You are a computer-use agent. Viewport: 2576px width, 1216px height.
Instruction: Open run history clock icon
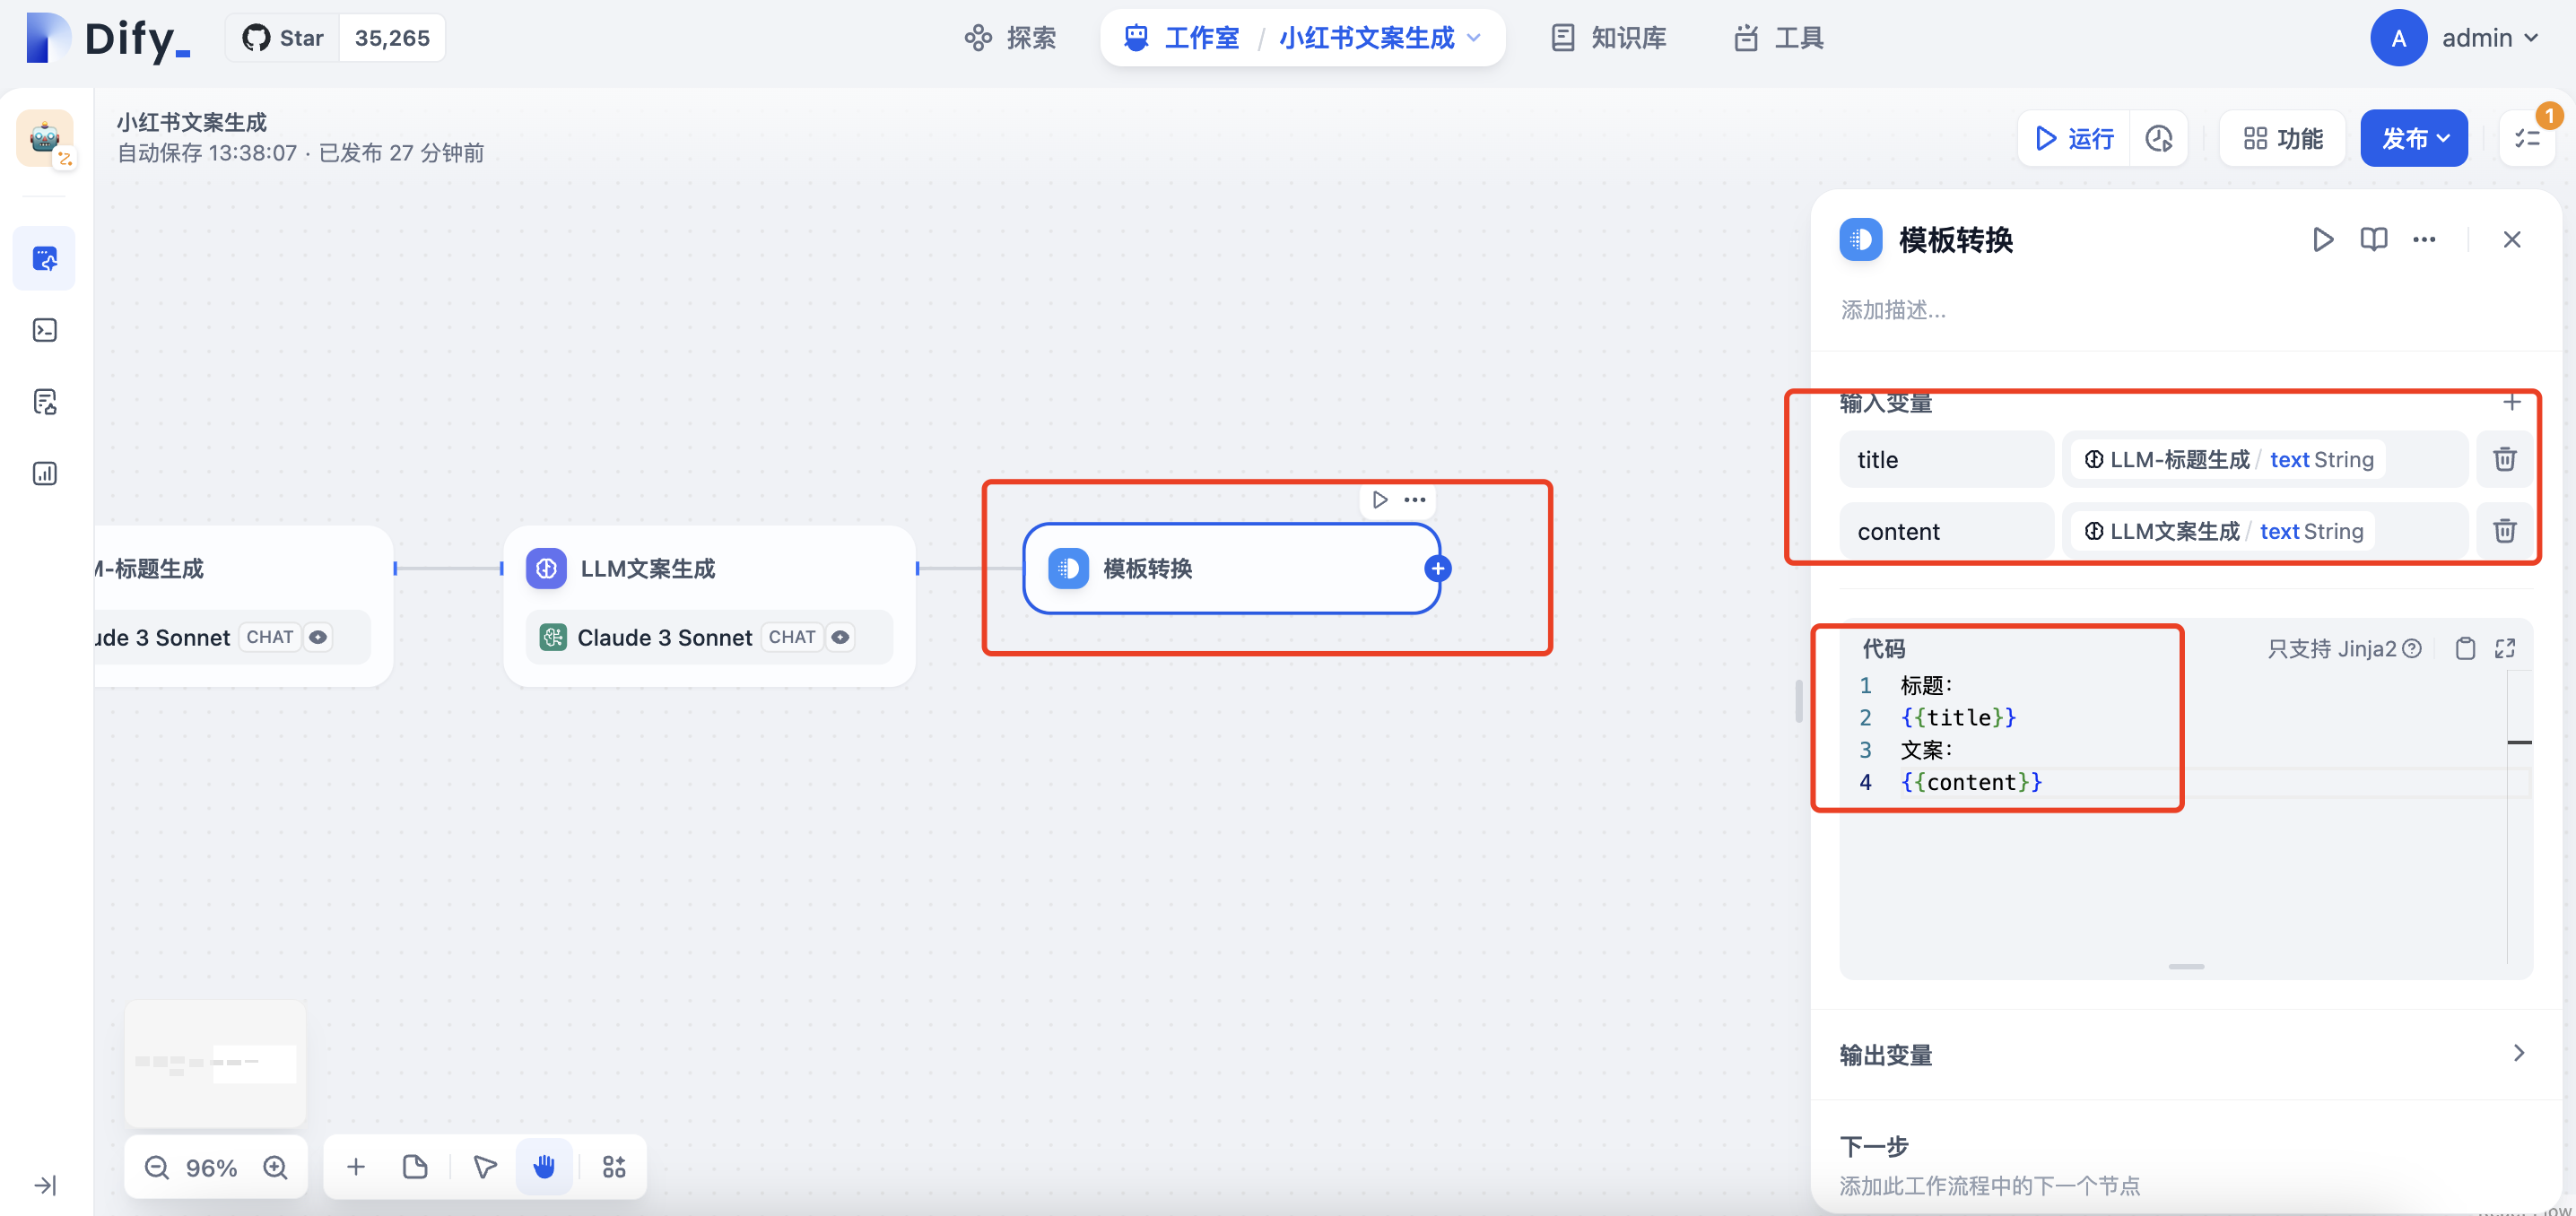click(x=2159, y=139)
